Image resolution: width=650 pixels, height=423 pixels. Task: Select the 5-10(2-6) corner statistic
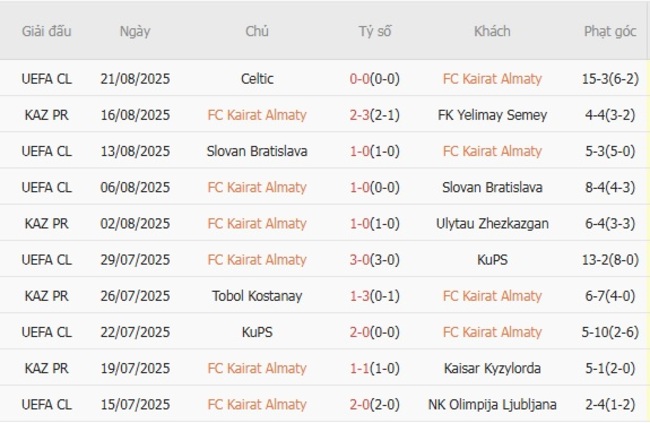point(610,332)
